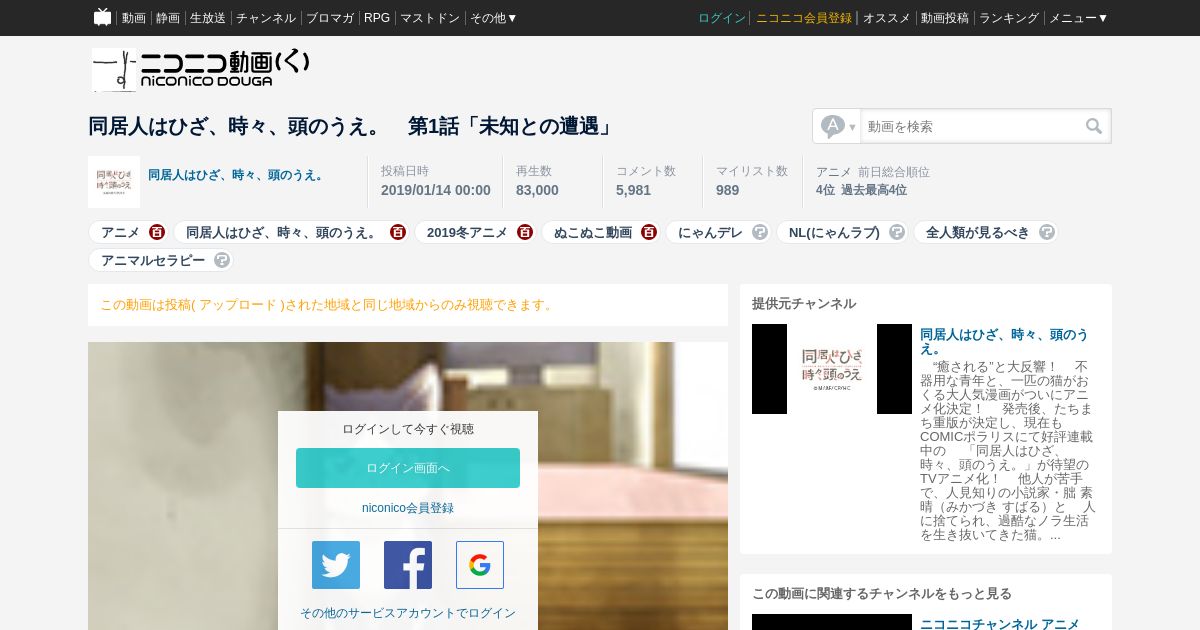Open dictionary icon beside 同居人はひざ、時々、頭のうえ。 tag
This screenshot has height=630, width=1200.
[398, 232]
